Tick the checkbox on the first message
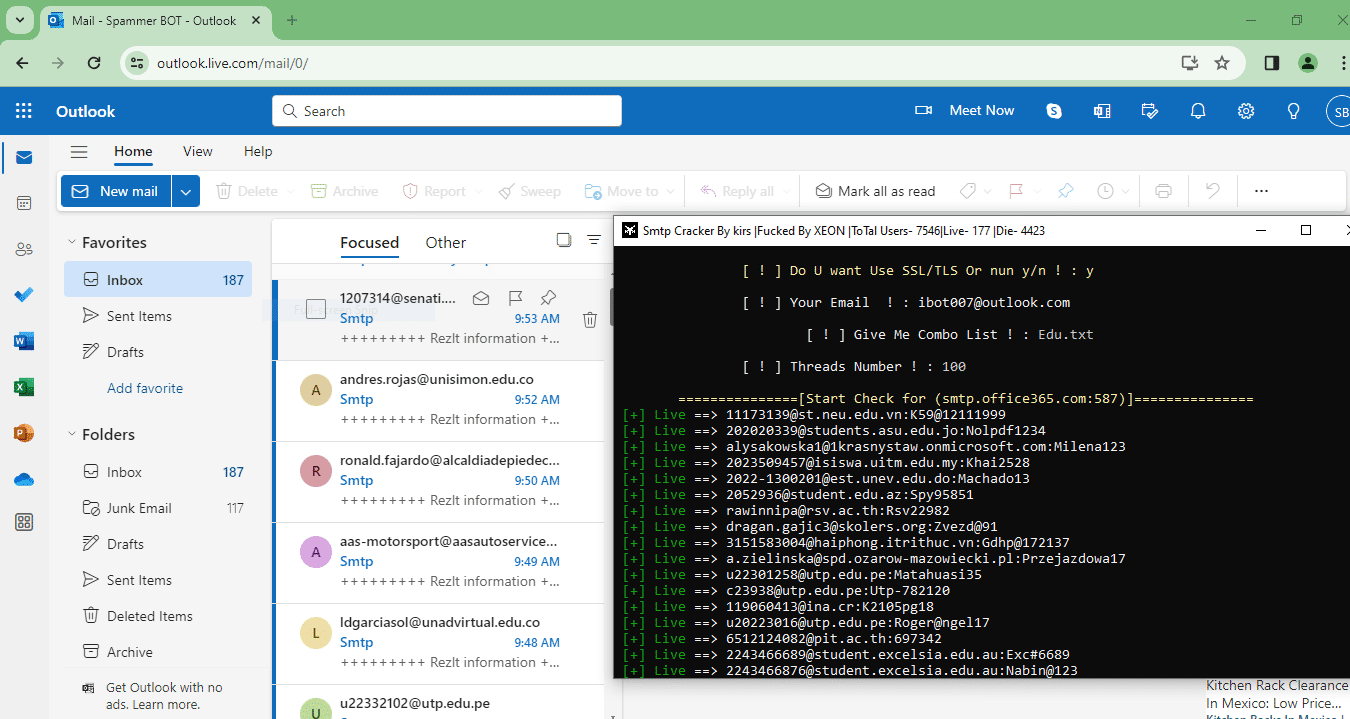This screenshot has height=719, width=1350. (x=316, y=309)
